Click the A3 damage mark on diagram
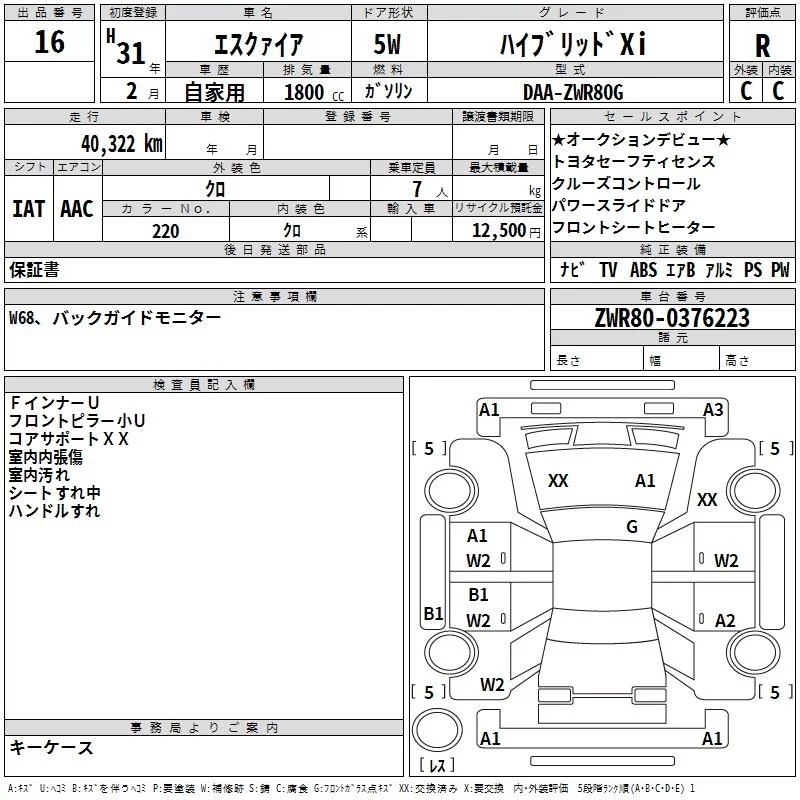Viewport: 800px width, 800px height. click(713, 410)
